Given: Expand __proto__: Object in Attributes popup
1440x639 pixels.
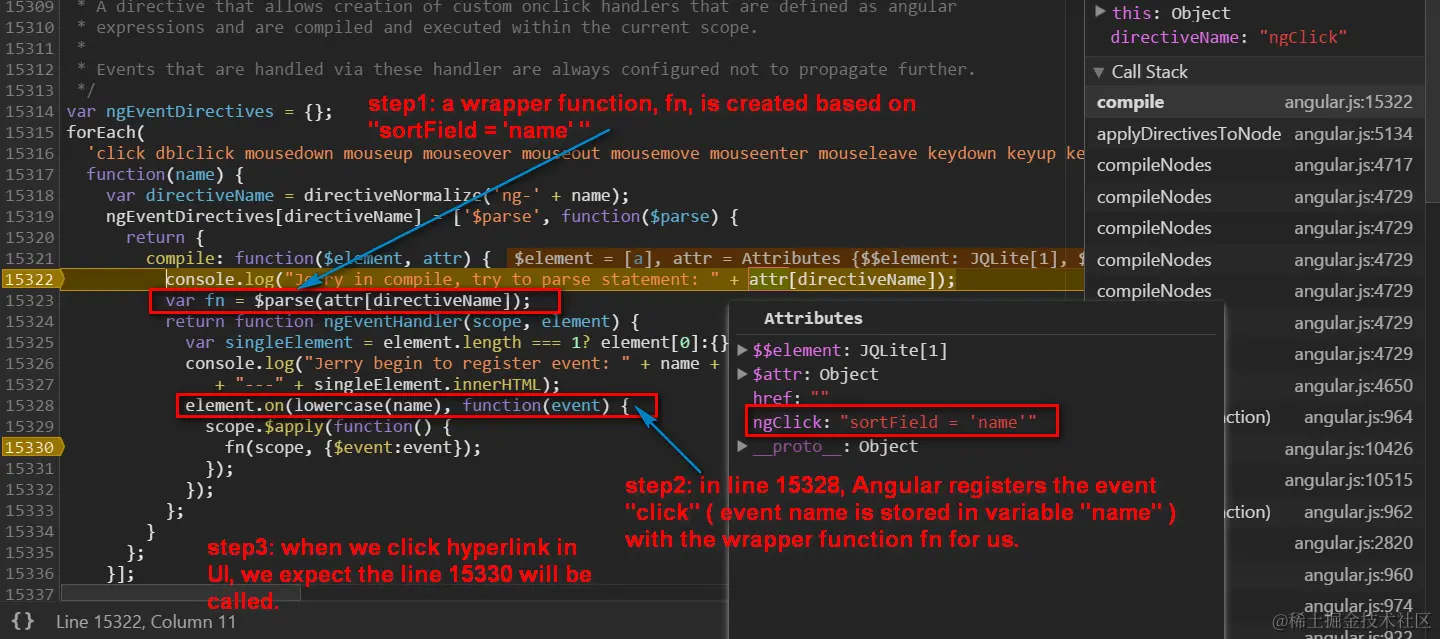Looking at the screenshot, I should click(x=742, y=446).
